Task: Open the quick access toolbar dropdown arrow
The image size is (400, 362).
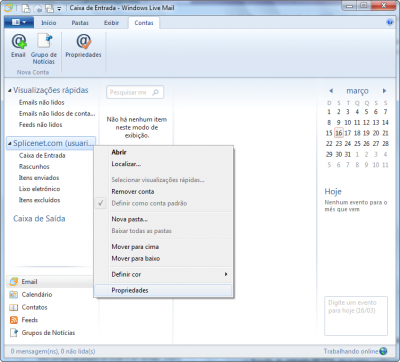Action: tap(59, 8)
